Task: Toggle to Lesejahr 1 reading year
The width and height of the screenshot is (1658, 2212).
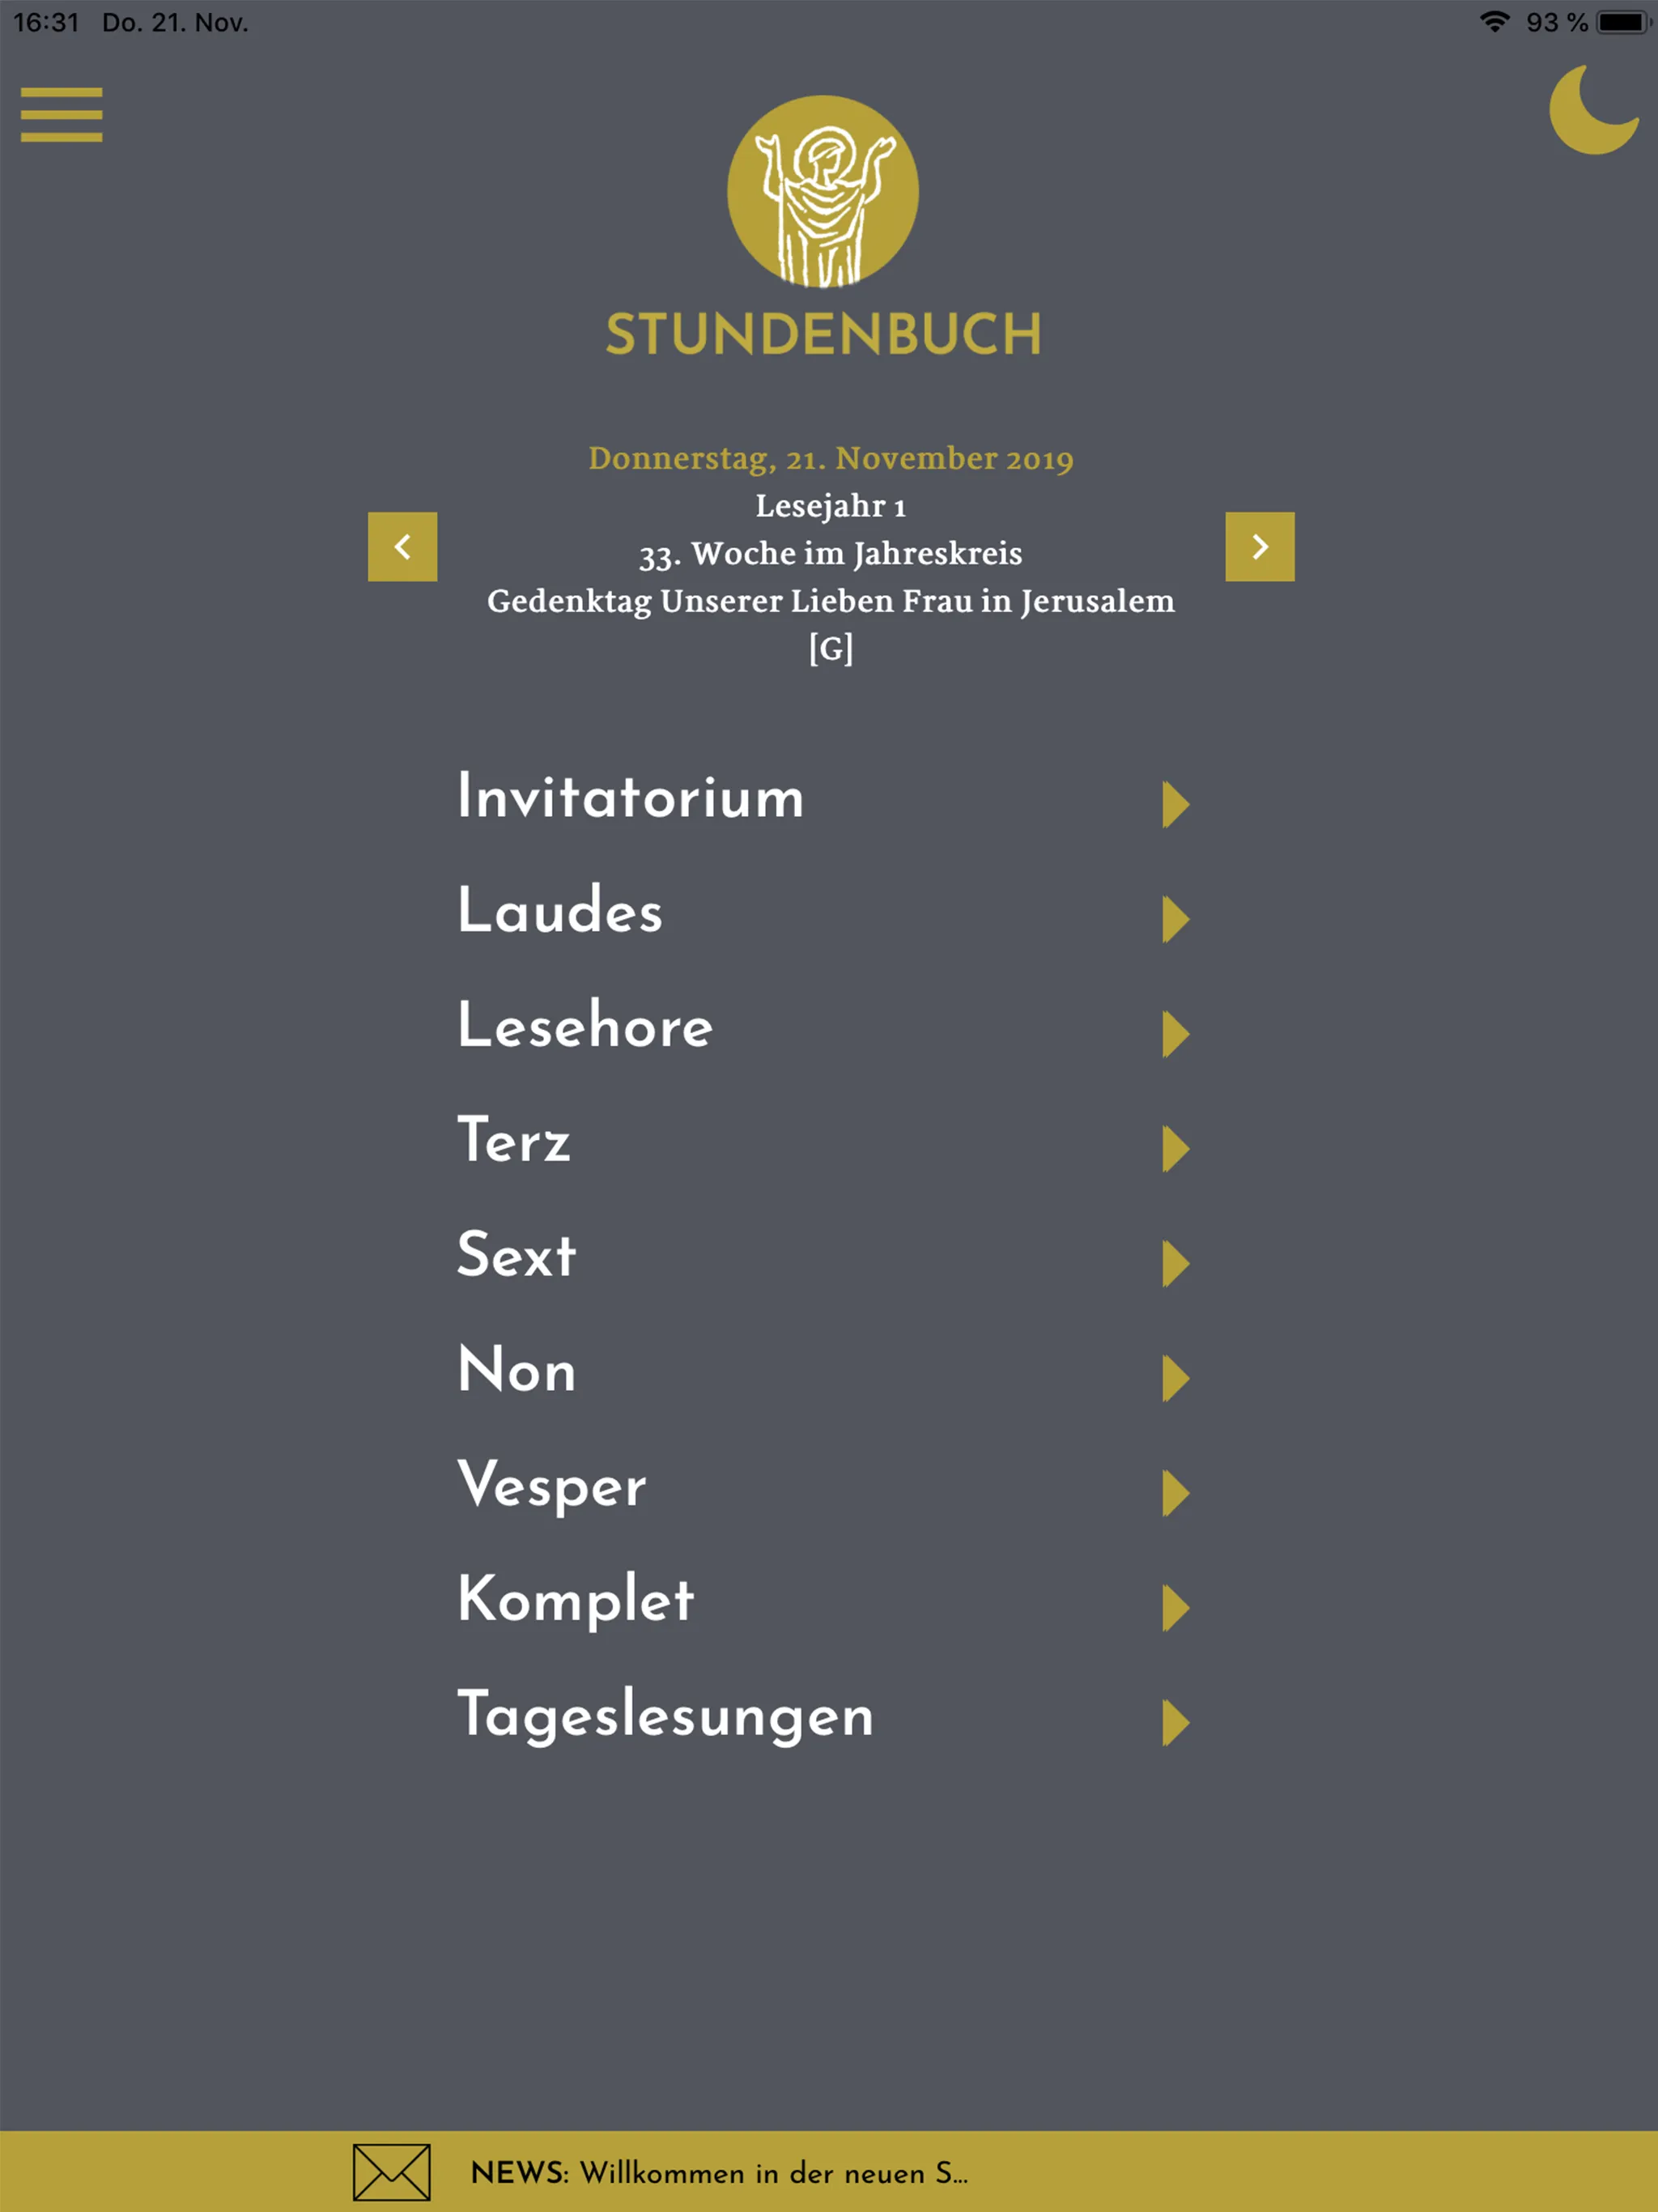Action: tap(827, 505)
